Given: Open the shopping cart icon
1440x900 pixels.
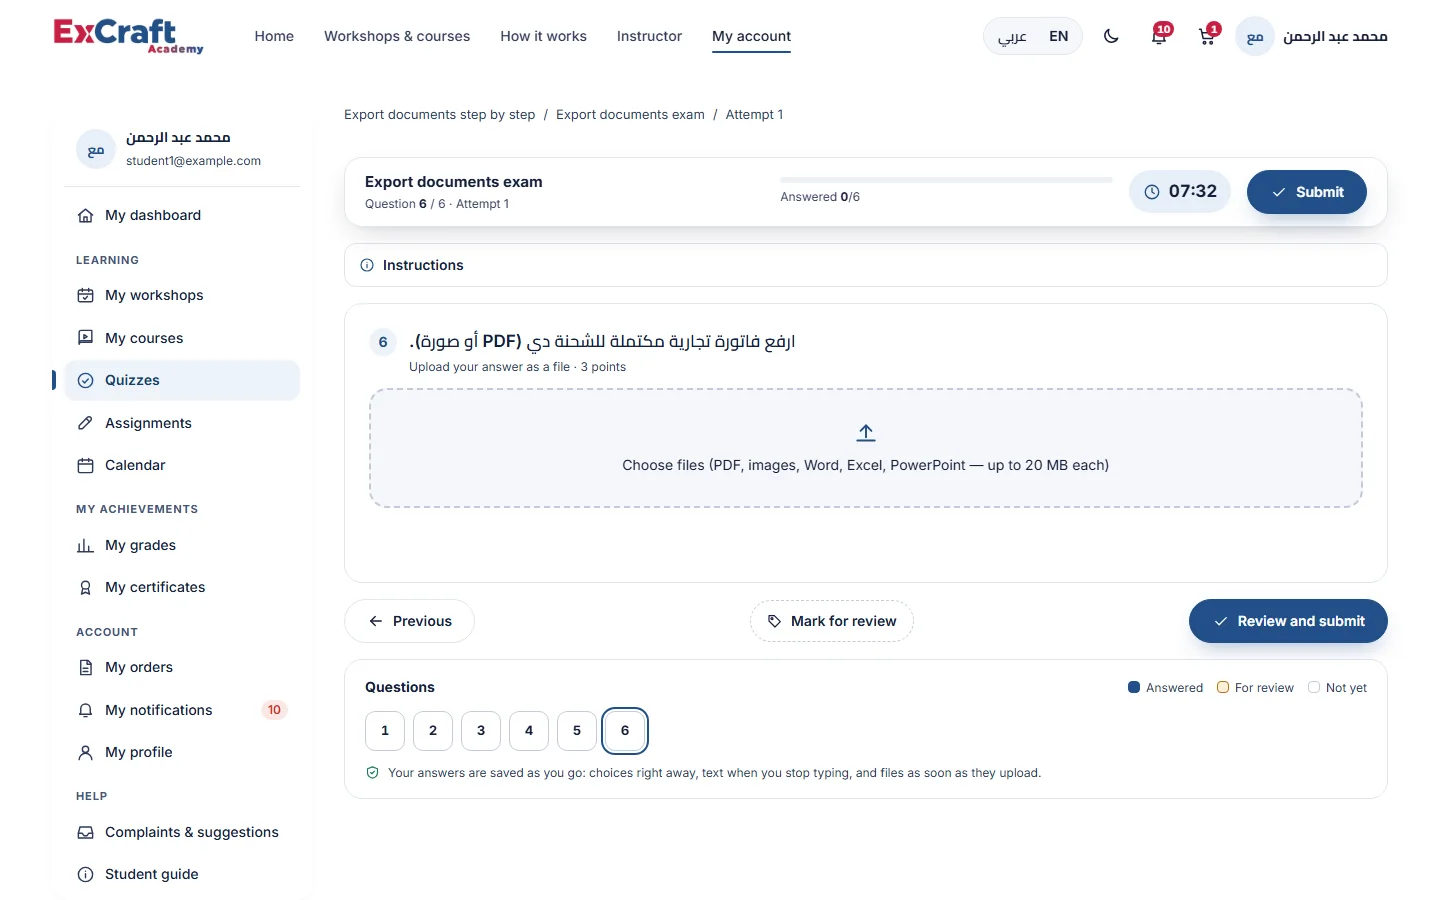Looking at the screenshot, I should point(1208,36).
